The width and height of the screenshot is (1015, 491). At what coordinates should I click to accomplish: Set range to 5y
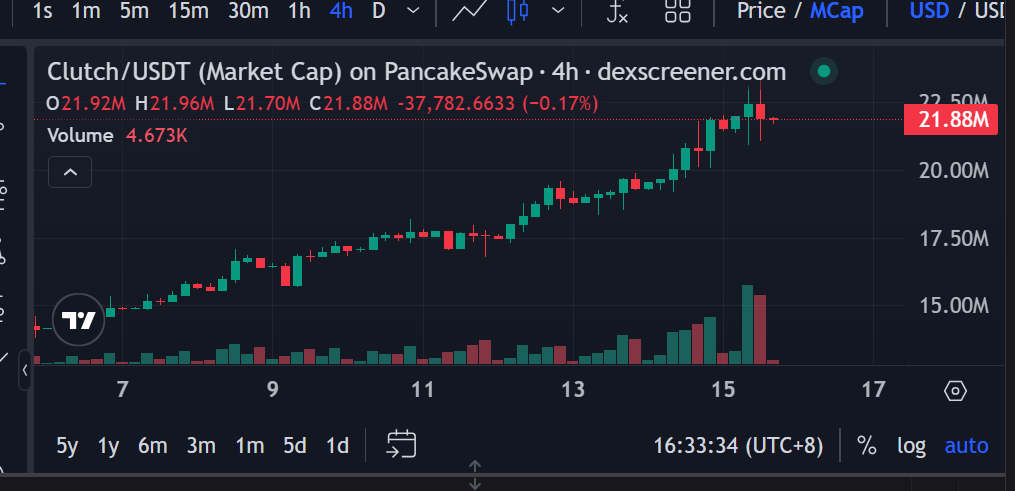pos(67,446)
